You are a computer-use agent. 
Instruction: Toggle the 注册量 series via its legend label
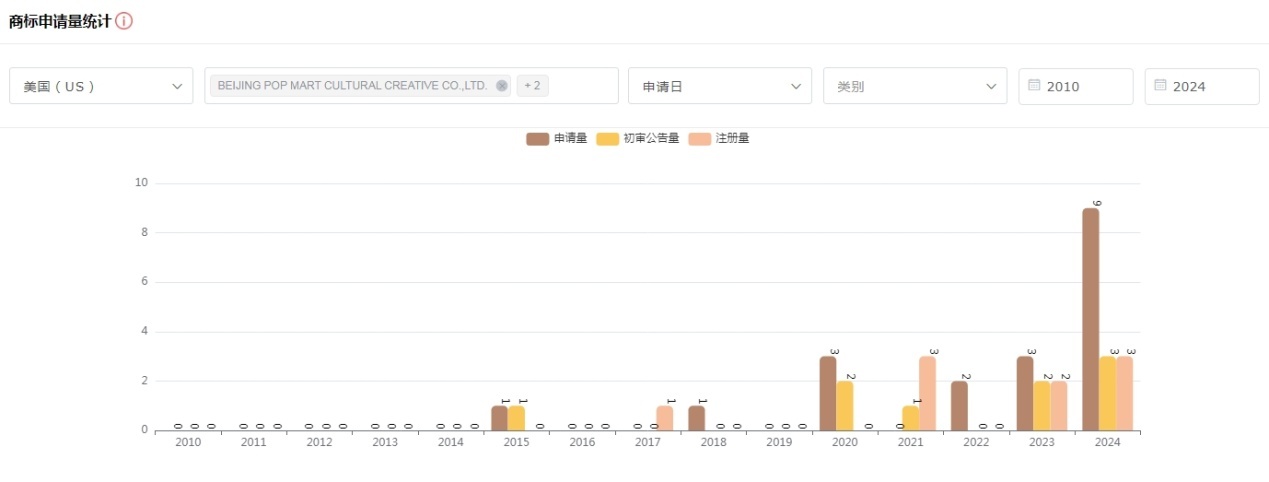(733, 139)
